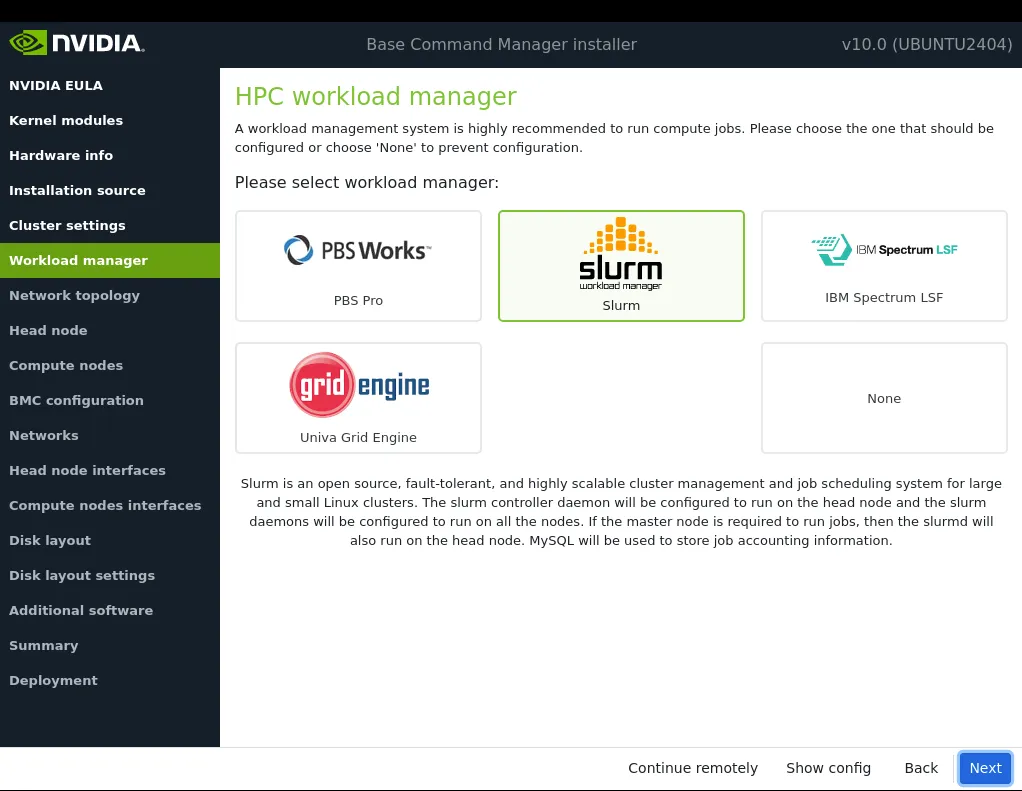Viewport: 1022px width, 791px height.
Task: Click Base Command Manager installer title
Action: (501, 44)
